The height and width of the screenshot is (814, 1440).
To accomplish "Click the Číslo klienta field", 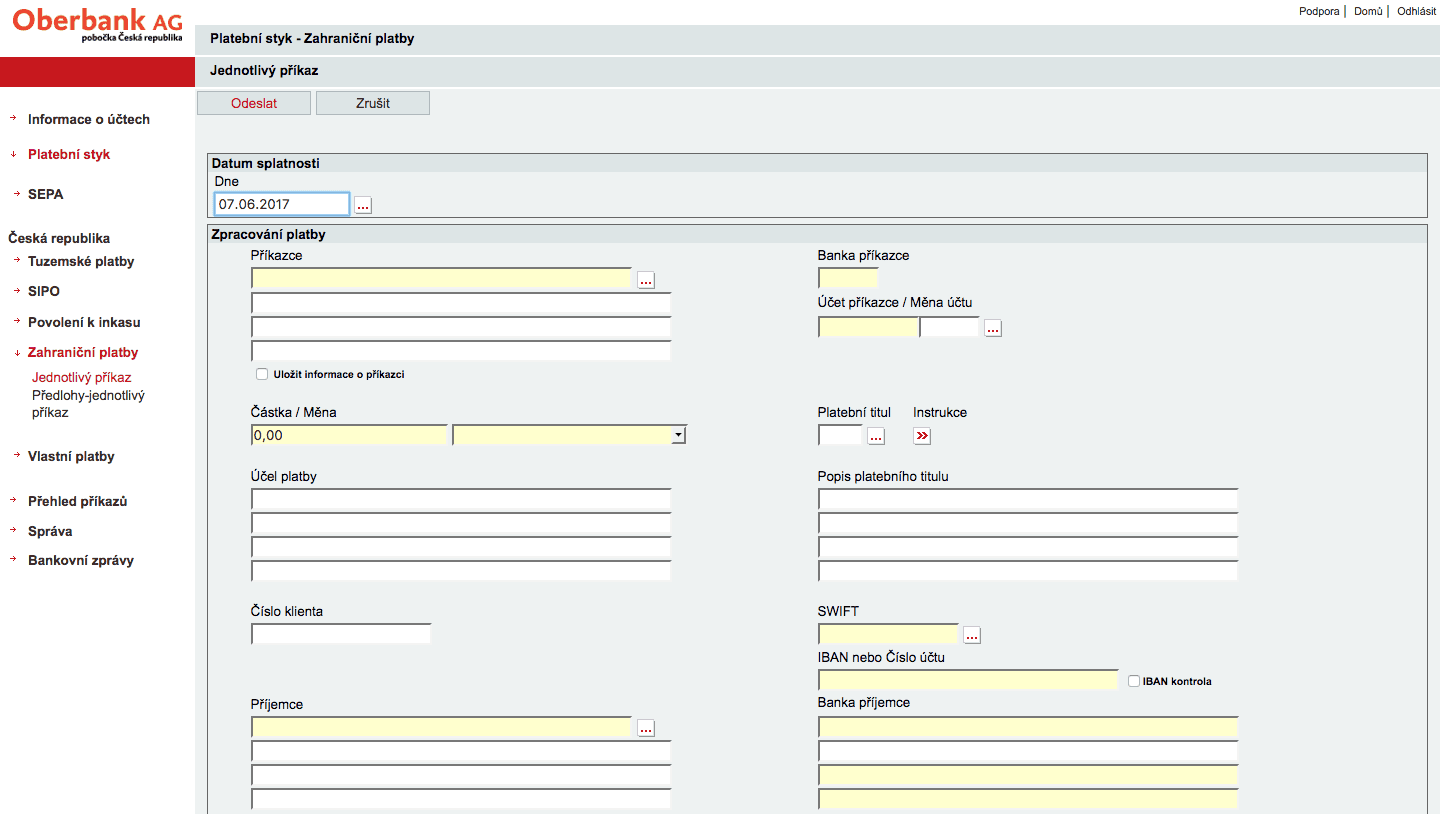I will 341,634.
